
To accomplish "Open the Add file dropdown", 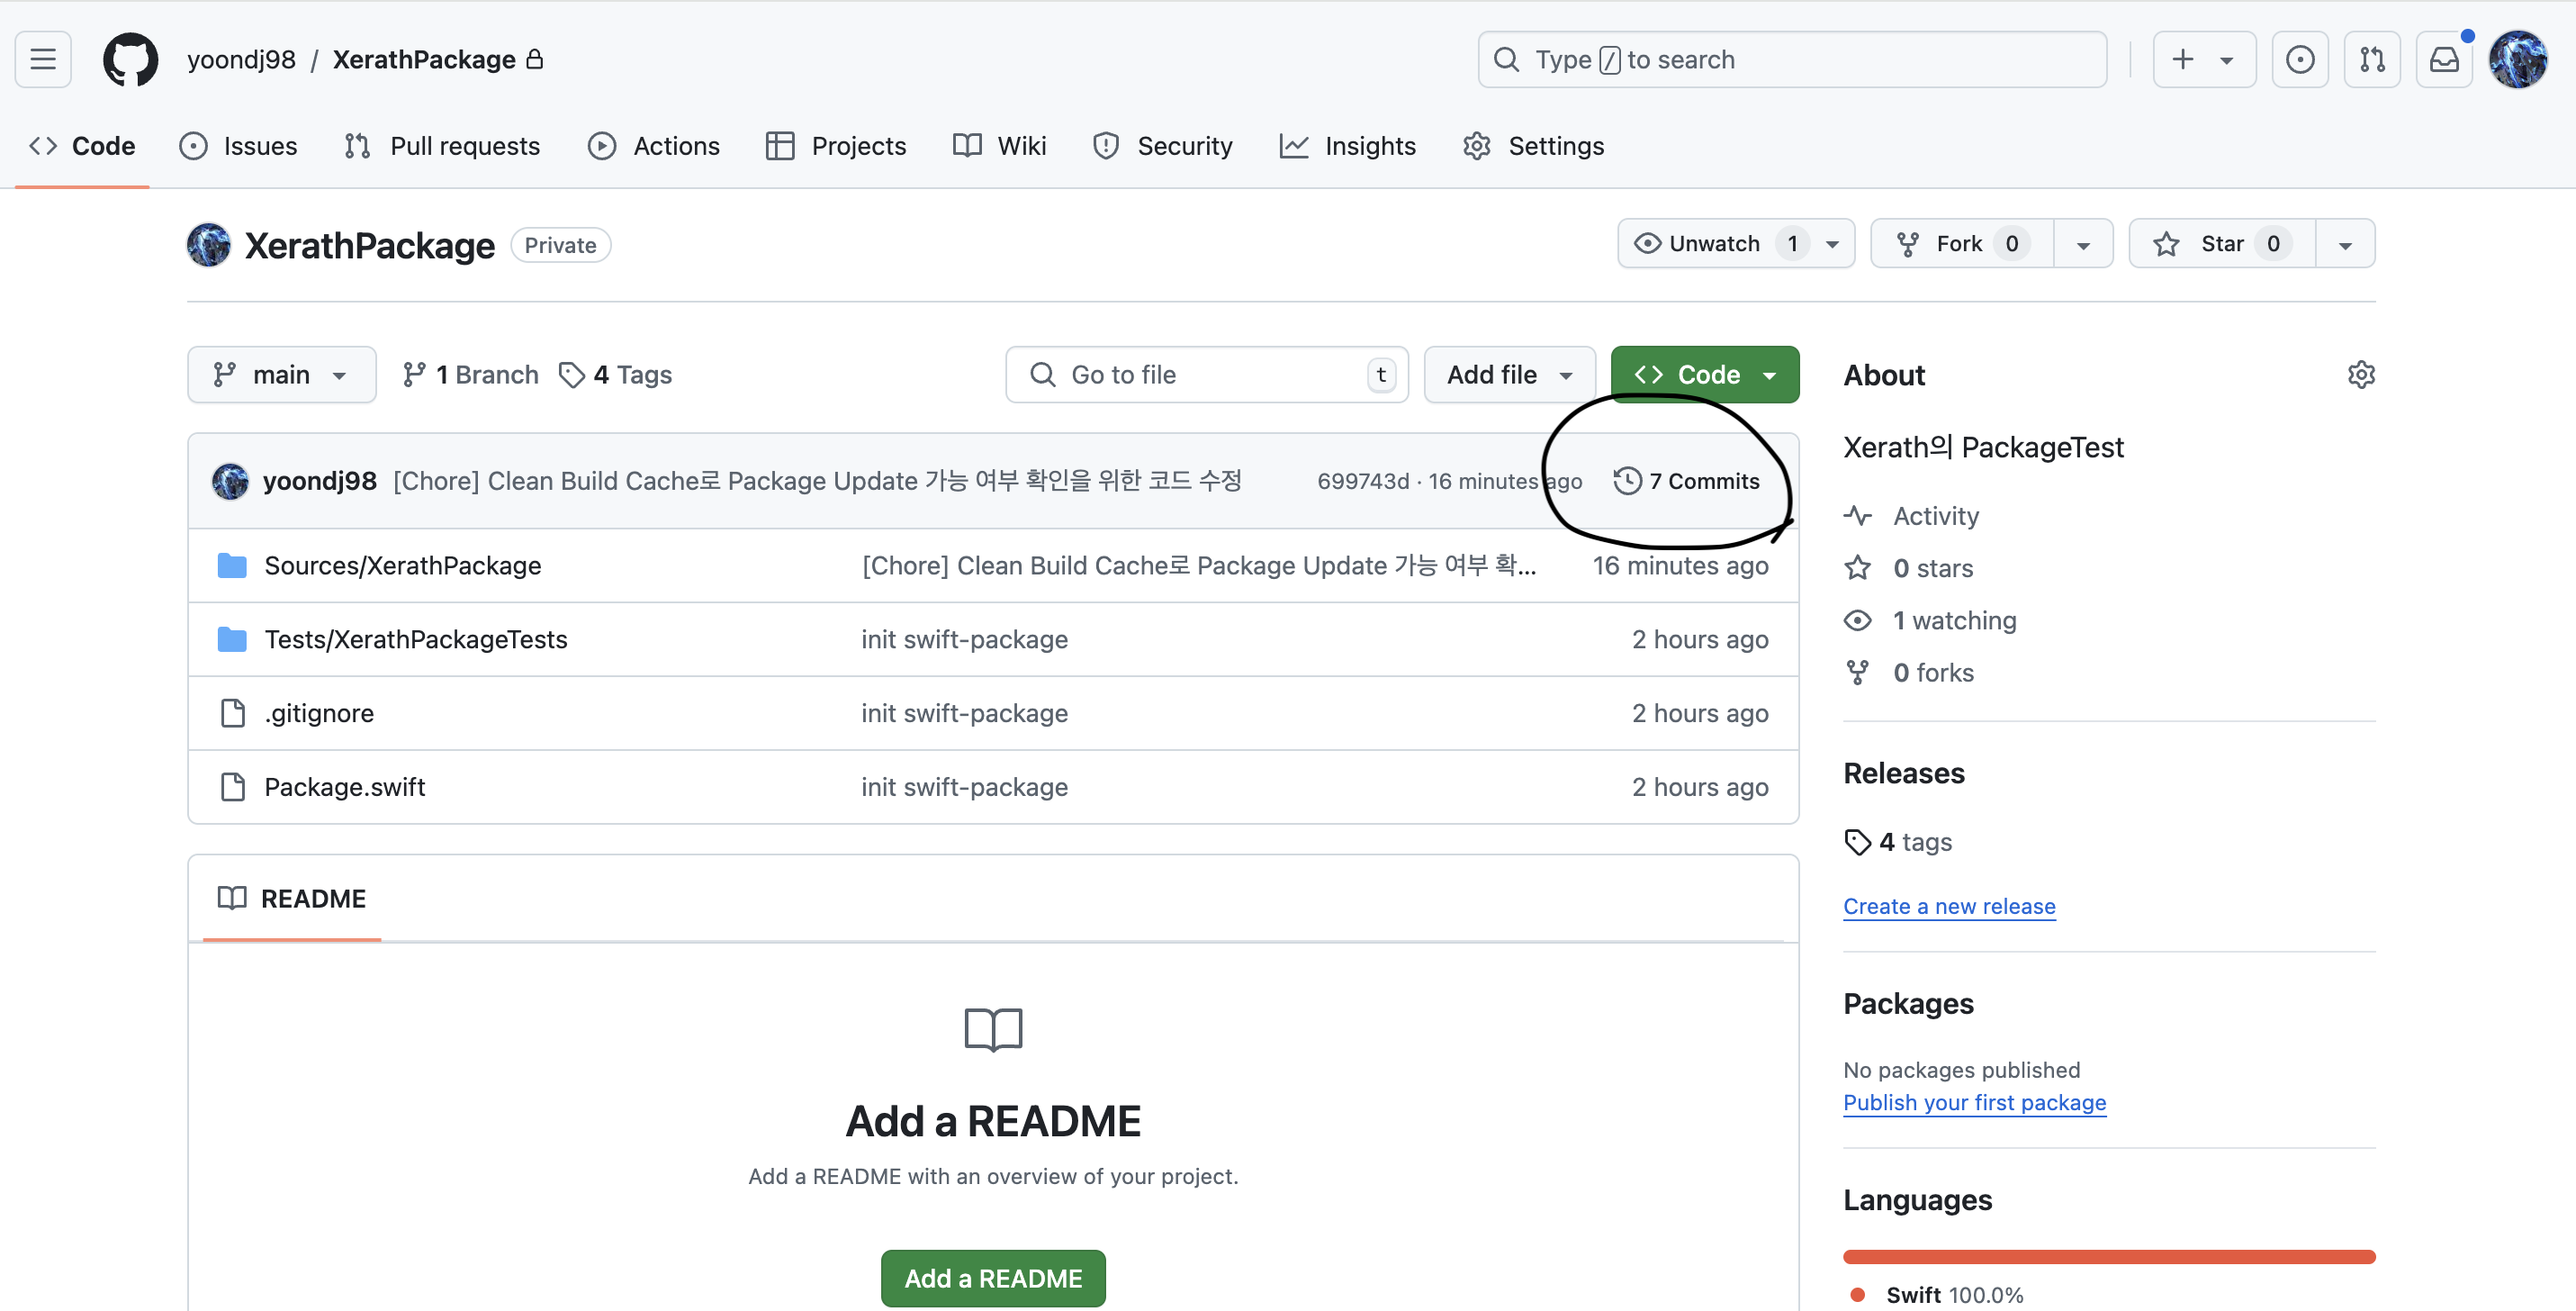I will [x=1509, y=375].
